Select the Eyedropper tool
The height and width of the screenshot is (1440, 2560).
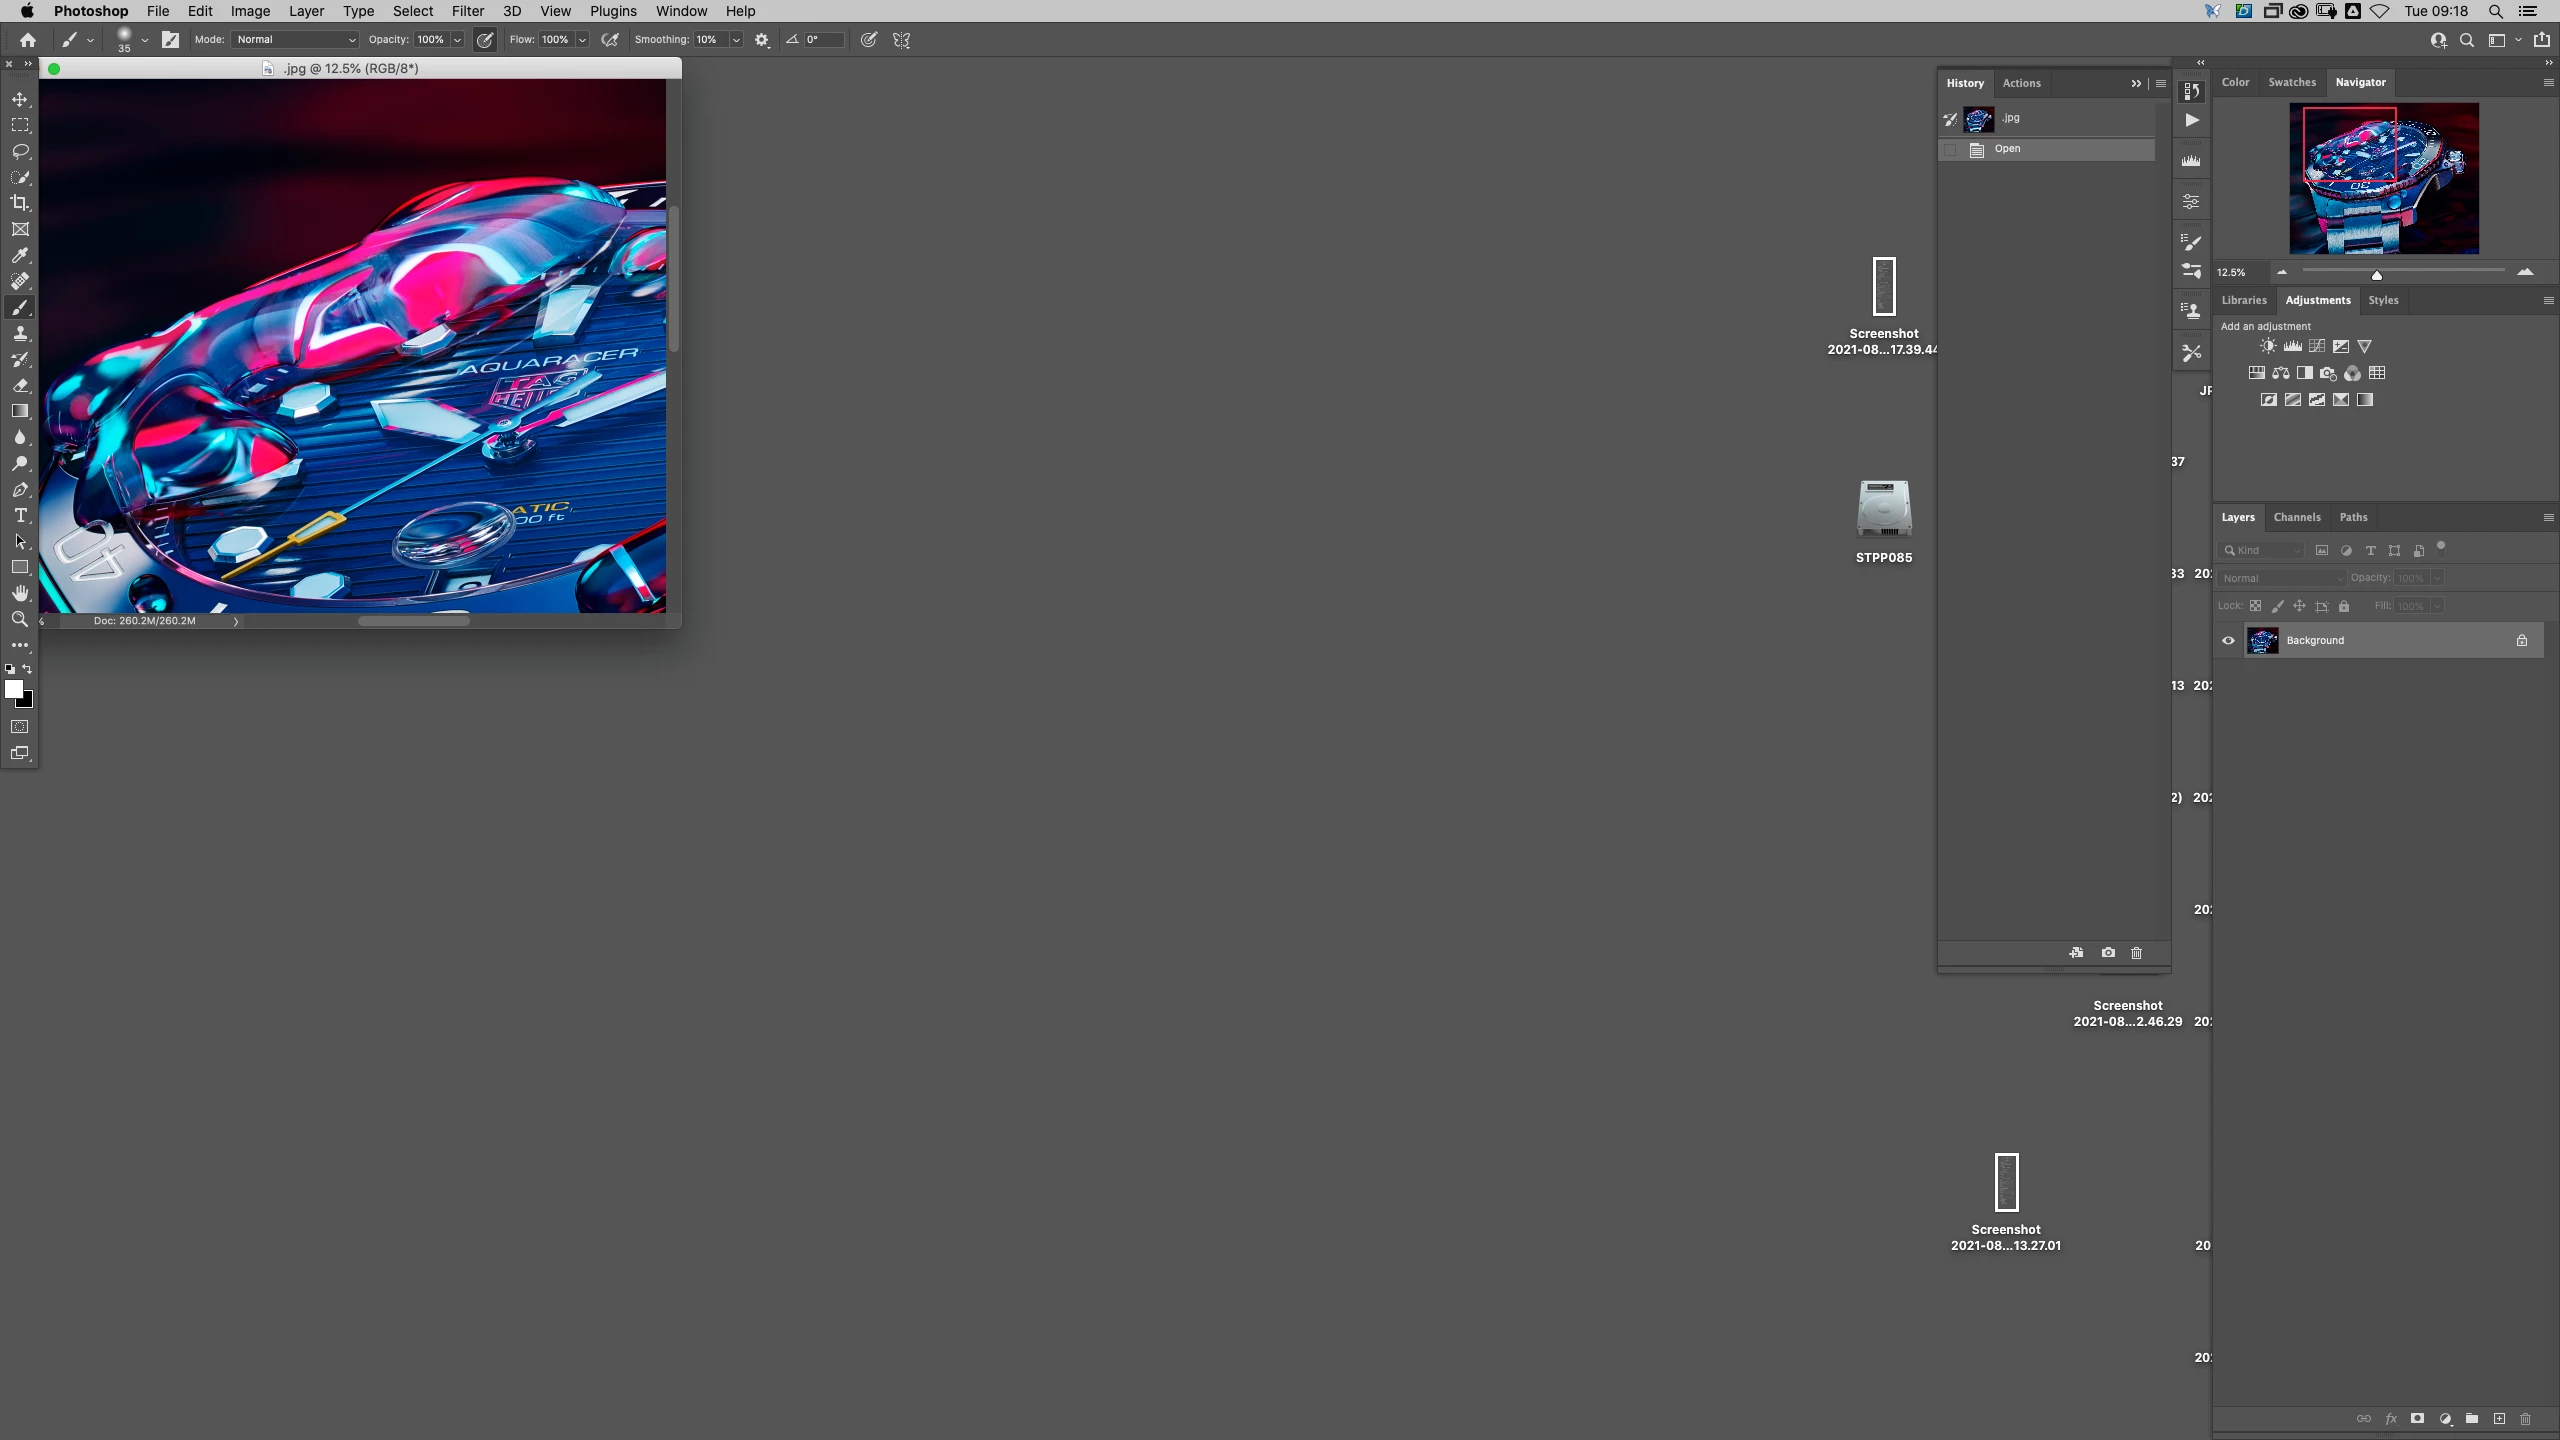pyautogui.click(x=20, y=255)
